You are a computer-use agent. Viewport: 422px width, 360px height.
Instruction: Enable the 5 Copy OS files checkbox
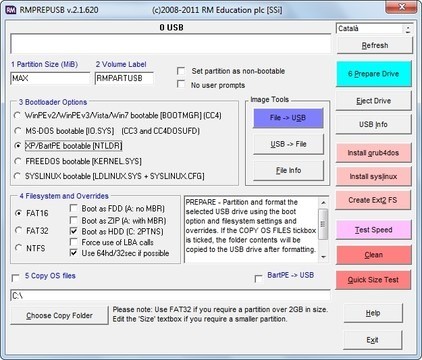point(15,277)
